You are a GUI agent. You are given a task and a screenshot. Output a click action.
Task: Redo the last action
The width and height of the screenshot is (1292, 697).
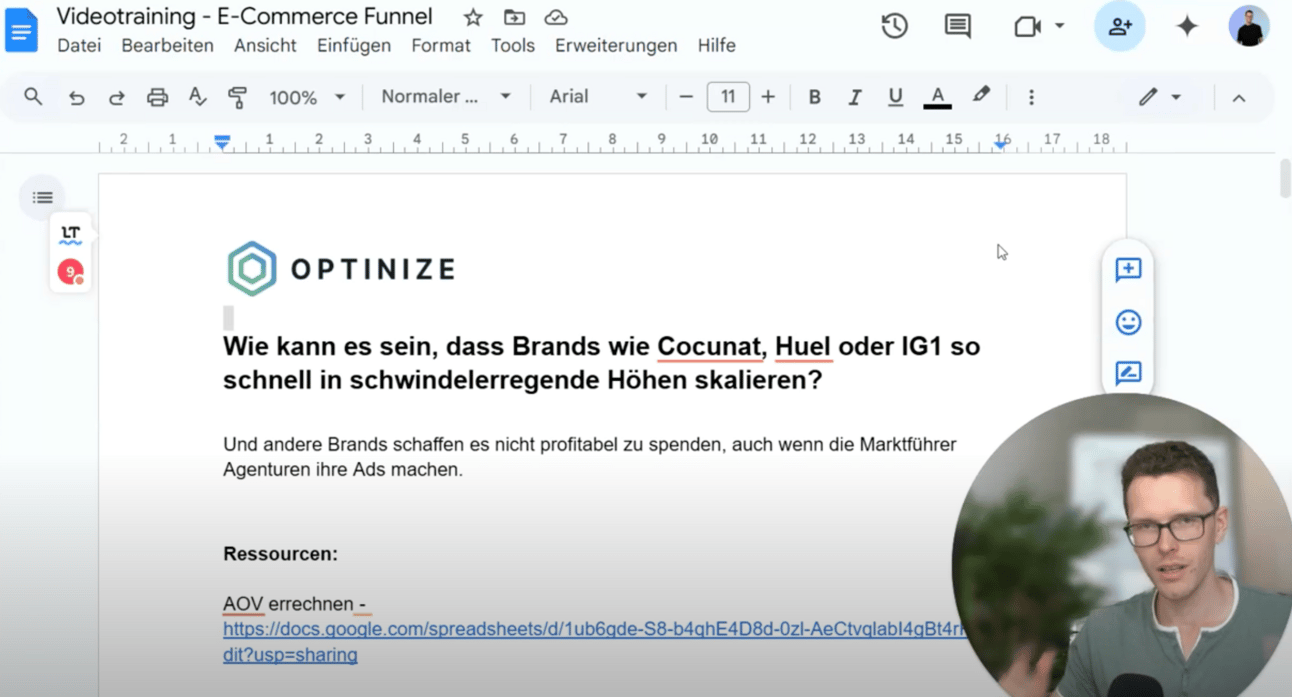116,97
